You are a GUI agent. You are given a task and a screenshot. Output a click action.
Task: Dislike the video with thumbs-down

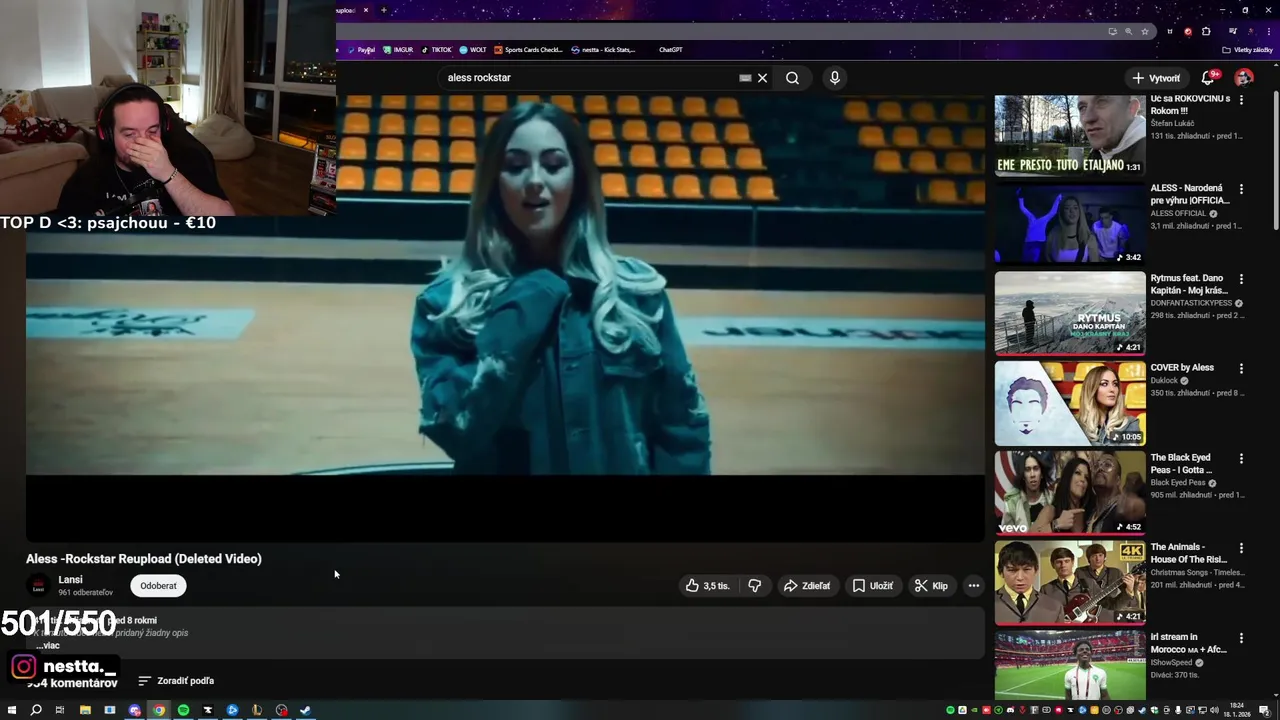tap(755, 586)
